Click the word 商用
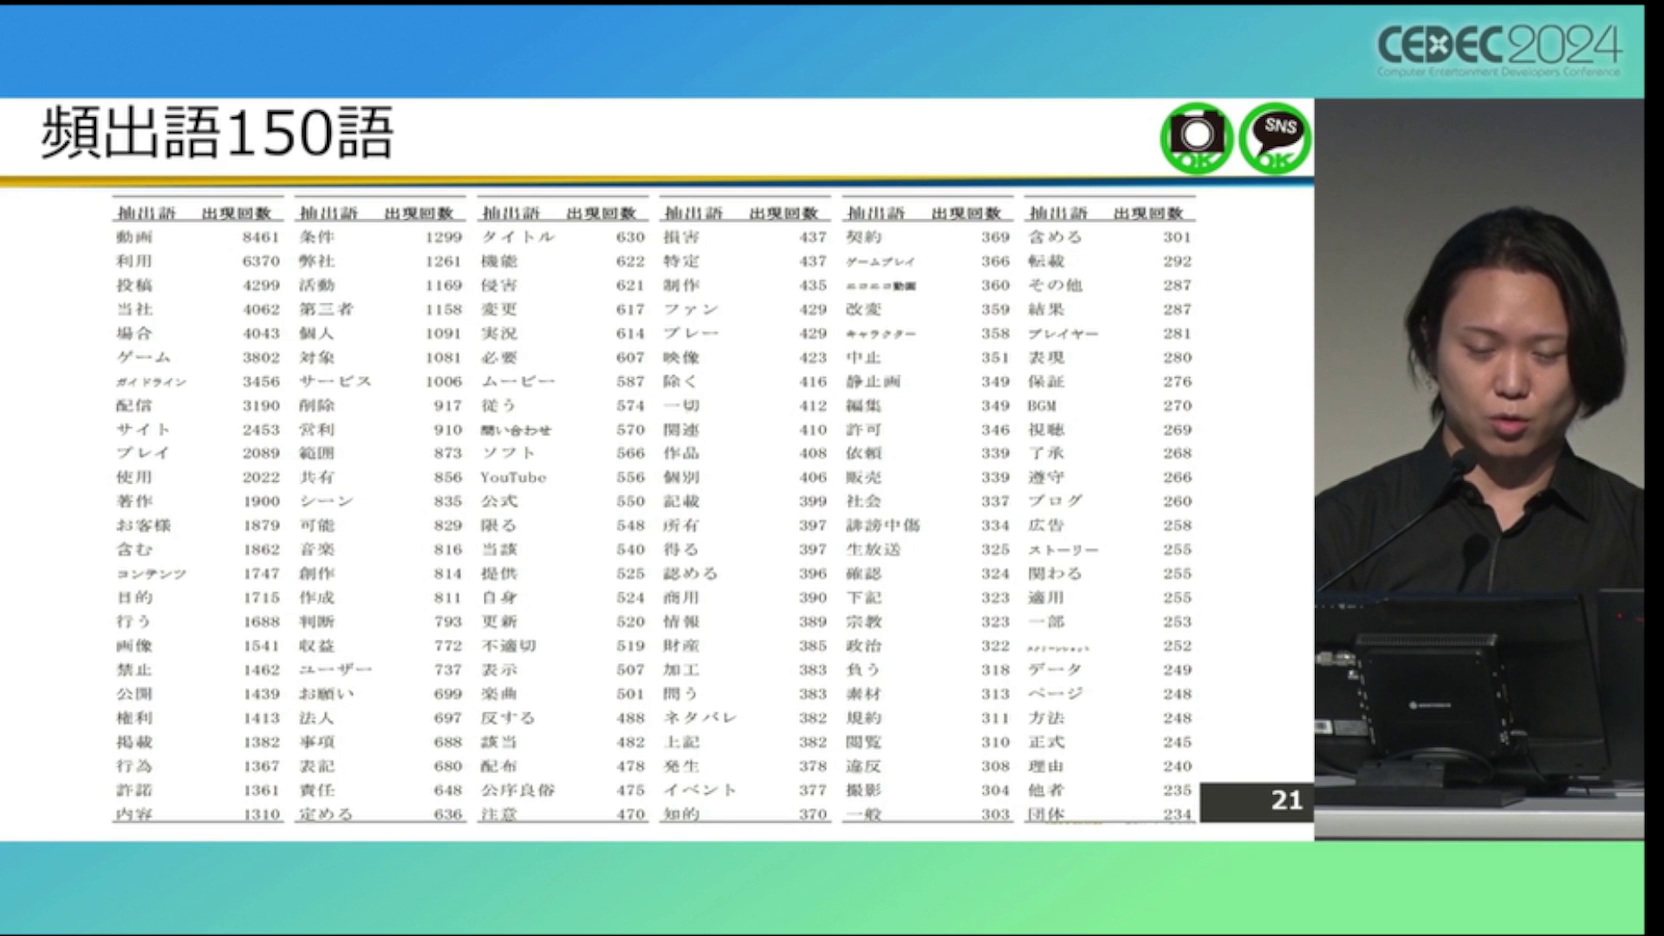Screen dimensions: 1664x936 [x=681, y=597]
